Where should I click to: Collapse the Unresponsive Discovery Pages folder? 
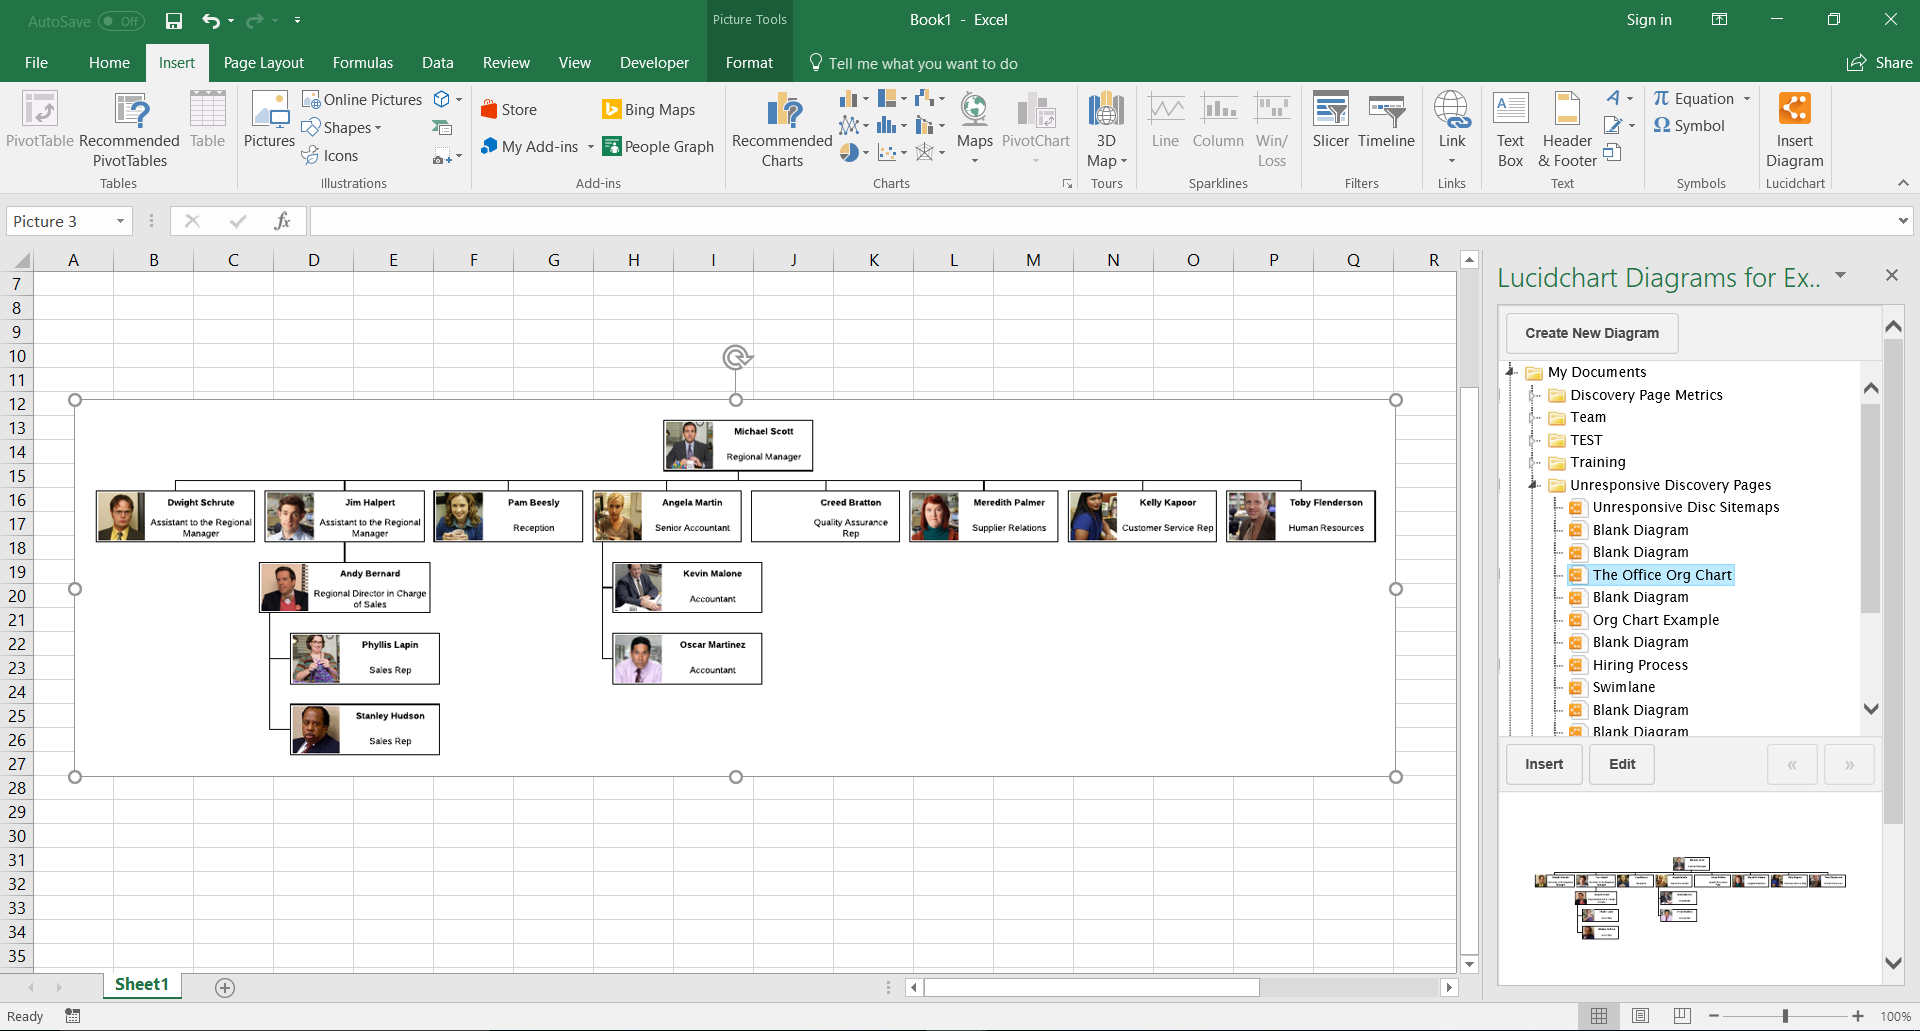[1533, 485]
